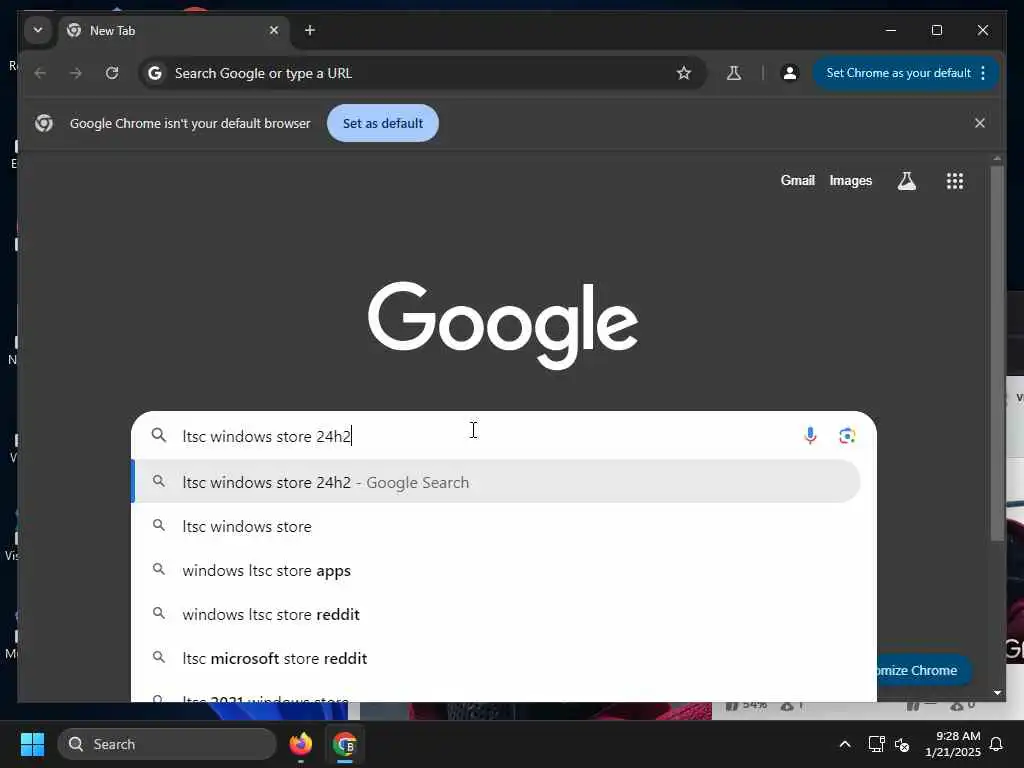Click the network icon in system tray
Image resolution: width=1024 pixels, height=768 pixels.
click(876, 744)
